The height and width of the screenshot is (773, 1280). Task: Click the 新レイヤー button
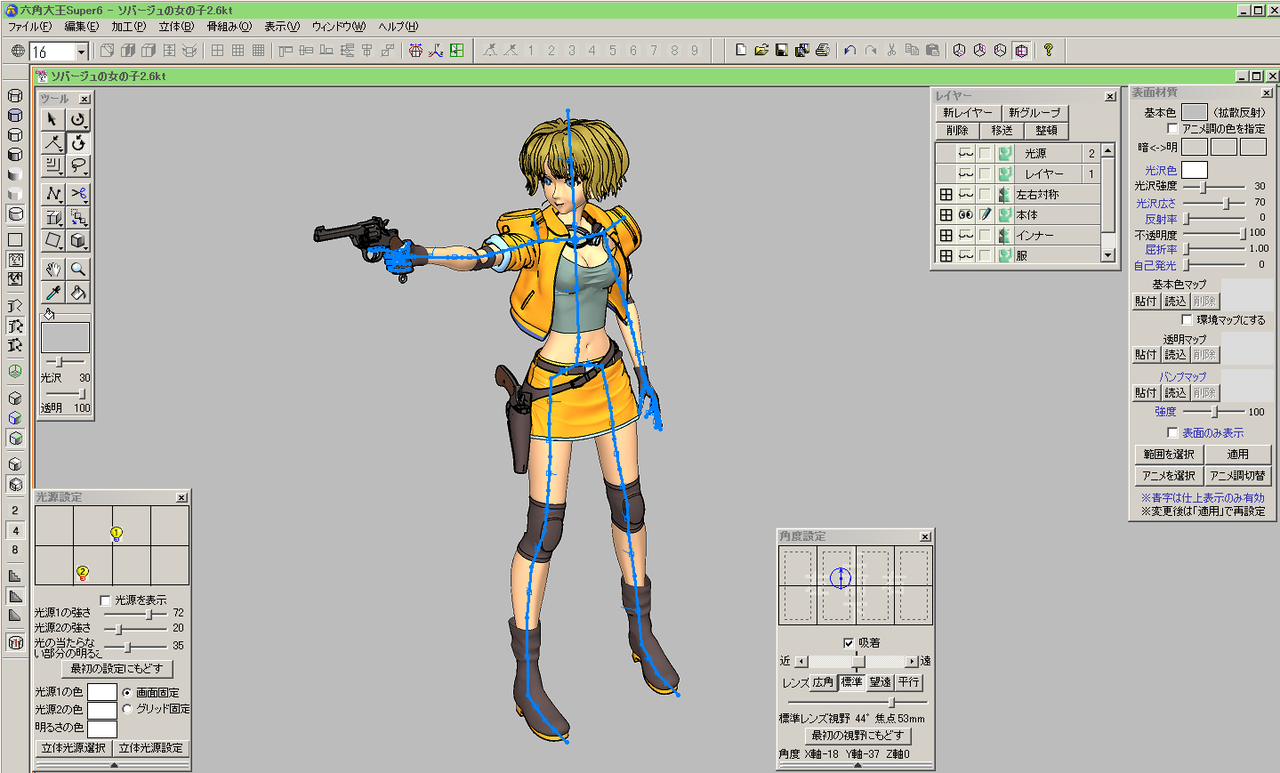(967, 113)
